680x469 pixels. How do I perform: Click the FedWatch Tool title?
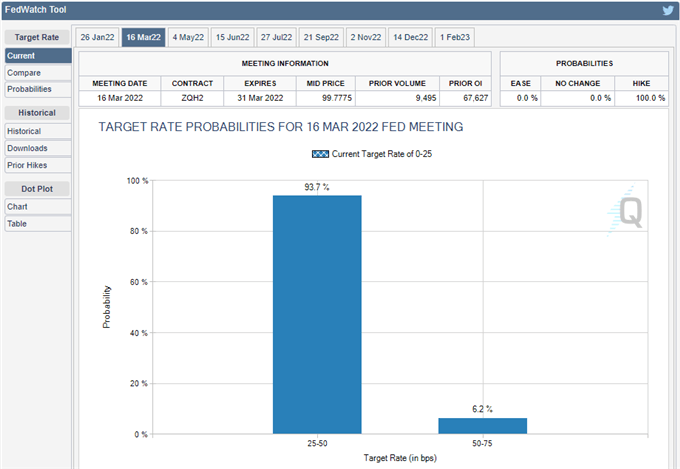(36, 10)
